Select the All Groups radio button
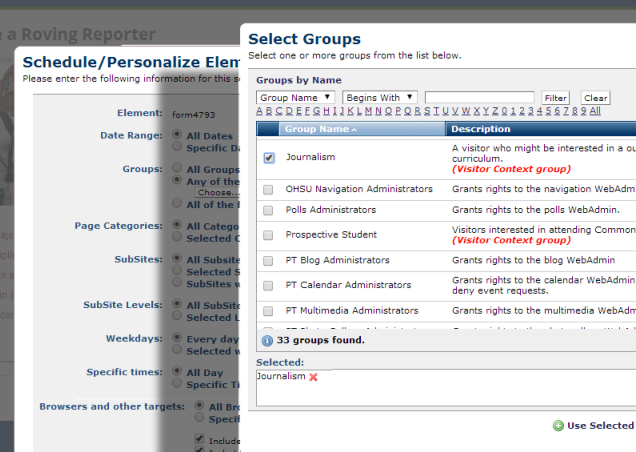Viewport: 636px width, 452px height. (177, 167)
